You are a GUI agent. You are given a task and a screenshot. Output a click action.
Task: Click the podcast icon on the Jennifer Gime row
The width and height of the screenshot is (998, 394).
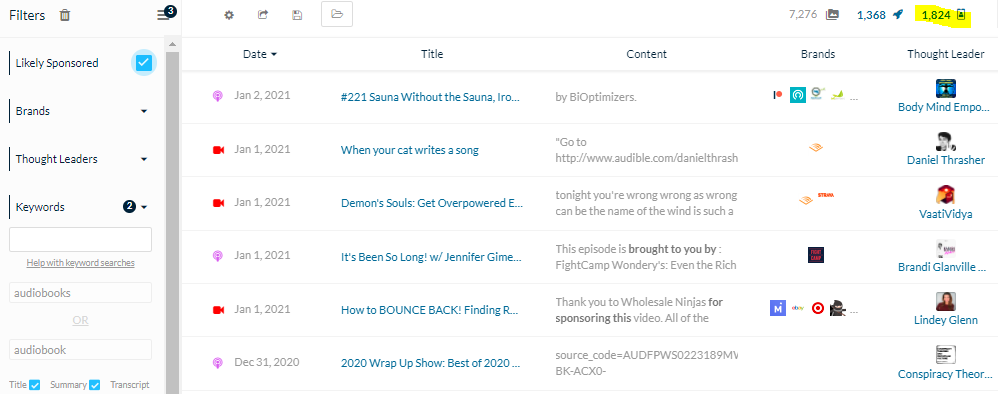(218, 256)
